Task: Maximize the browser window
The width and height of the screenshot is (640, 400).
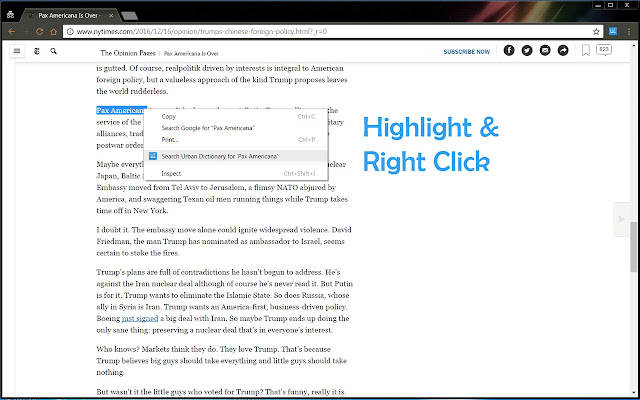Action: tap(611, 5)
